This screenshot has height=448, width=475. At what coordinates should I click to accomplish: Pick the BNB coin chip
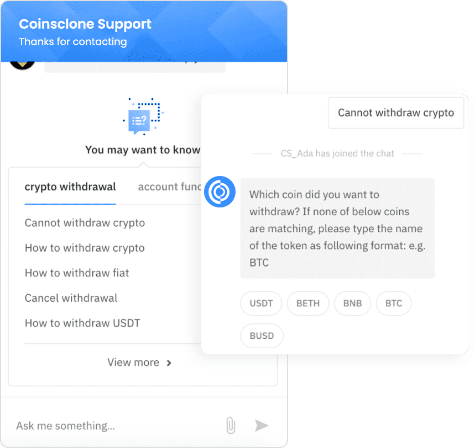pos(352,303)
